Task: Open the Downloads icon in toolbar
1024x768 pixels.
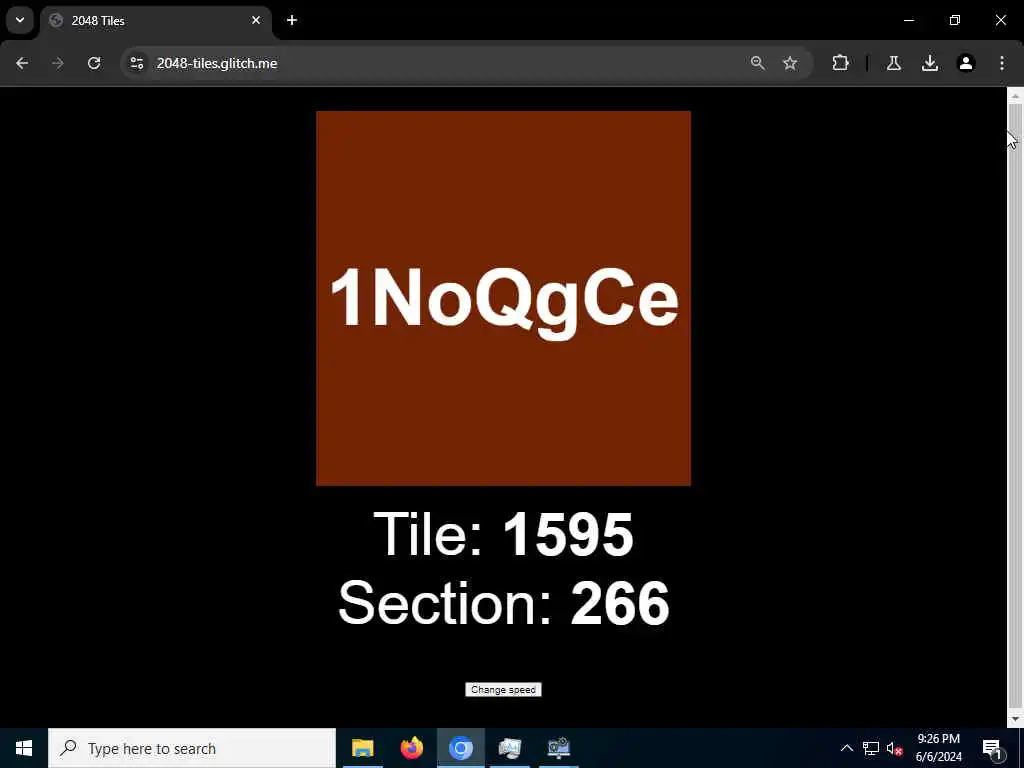Action: 930,63
